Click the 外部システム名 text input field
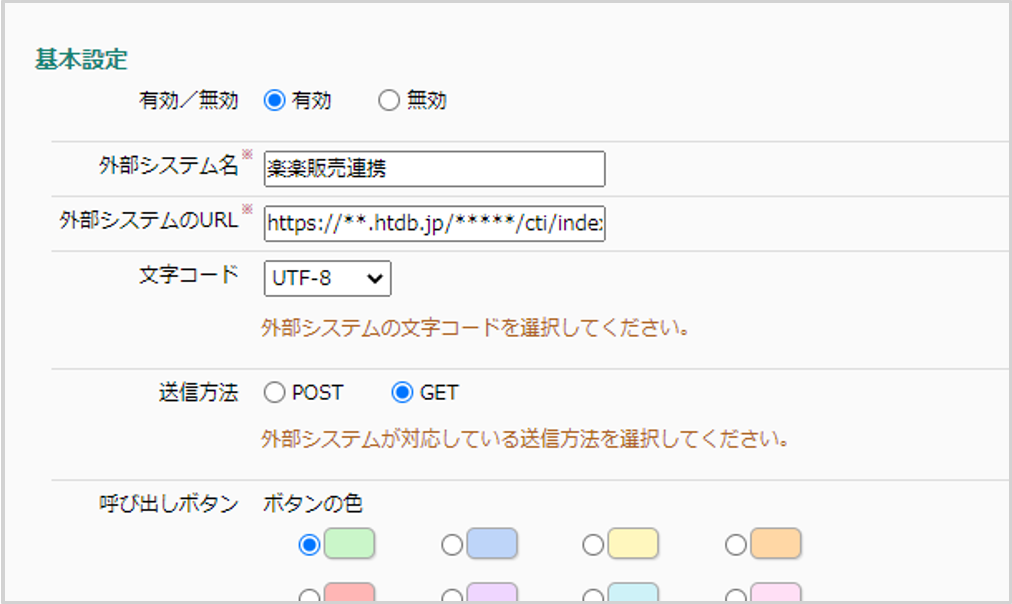Image resolution: width=1012 pixels, height=604 pixels. coord(434,169)
